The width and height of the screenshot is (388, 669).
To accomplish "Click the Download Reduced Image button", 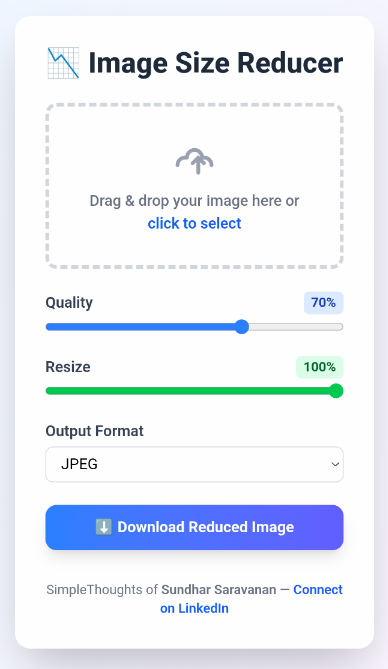I will click(194, 527).
